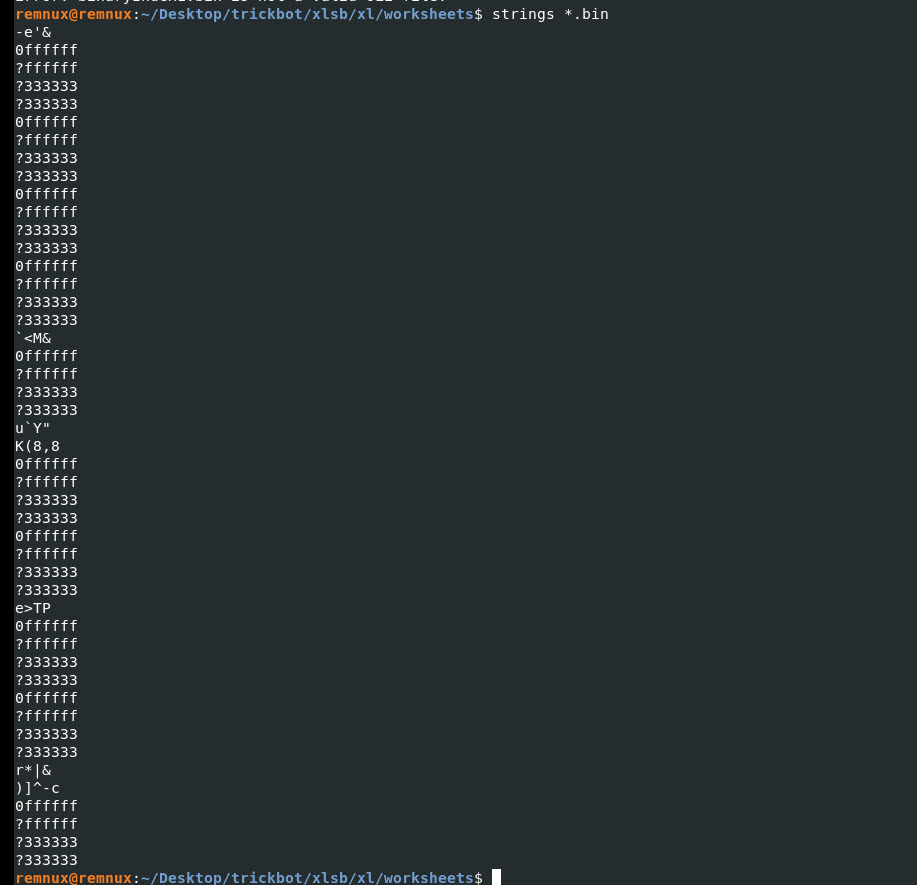917x885 pixels.
Task: Click 'remnux@remnux' in the bottom prompt
Action: [x=73, y=878]
